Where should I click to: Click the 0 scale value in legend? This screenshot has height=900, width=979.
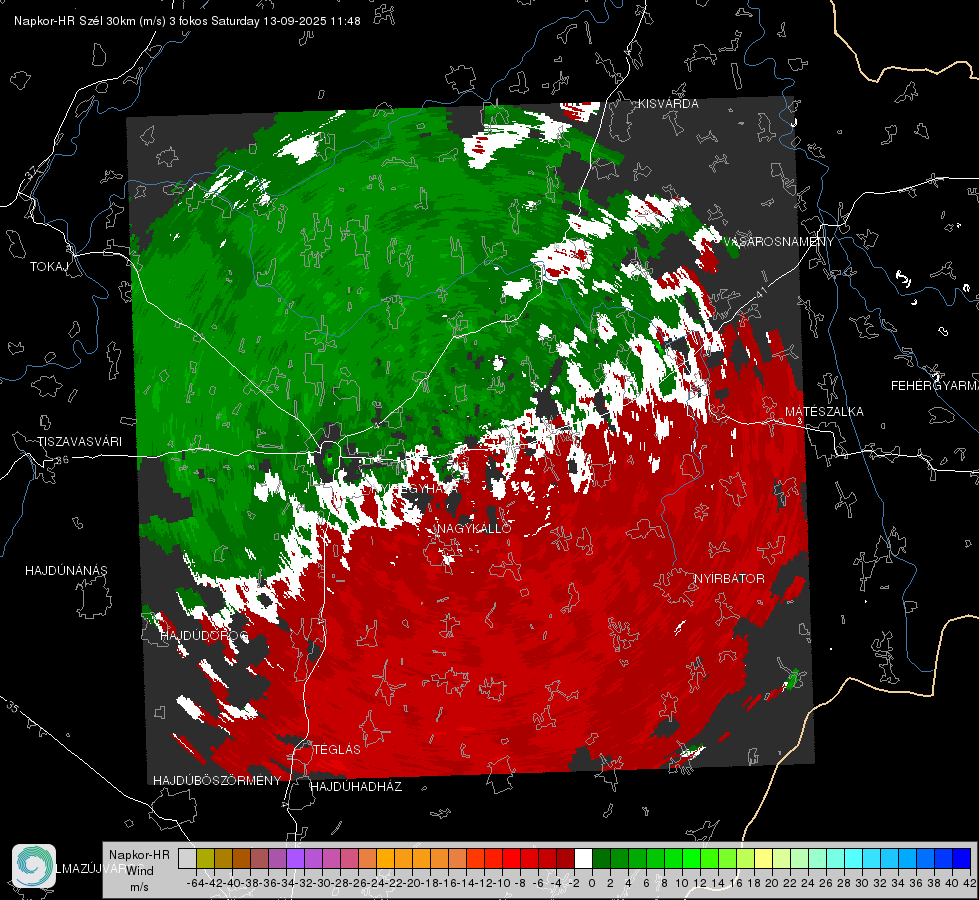point(592,883)
